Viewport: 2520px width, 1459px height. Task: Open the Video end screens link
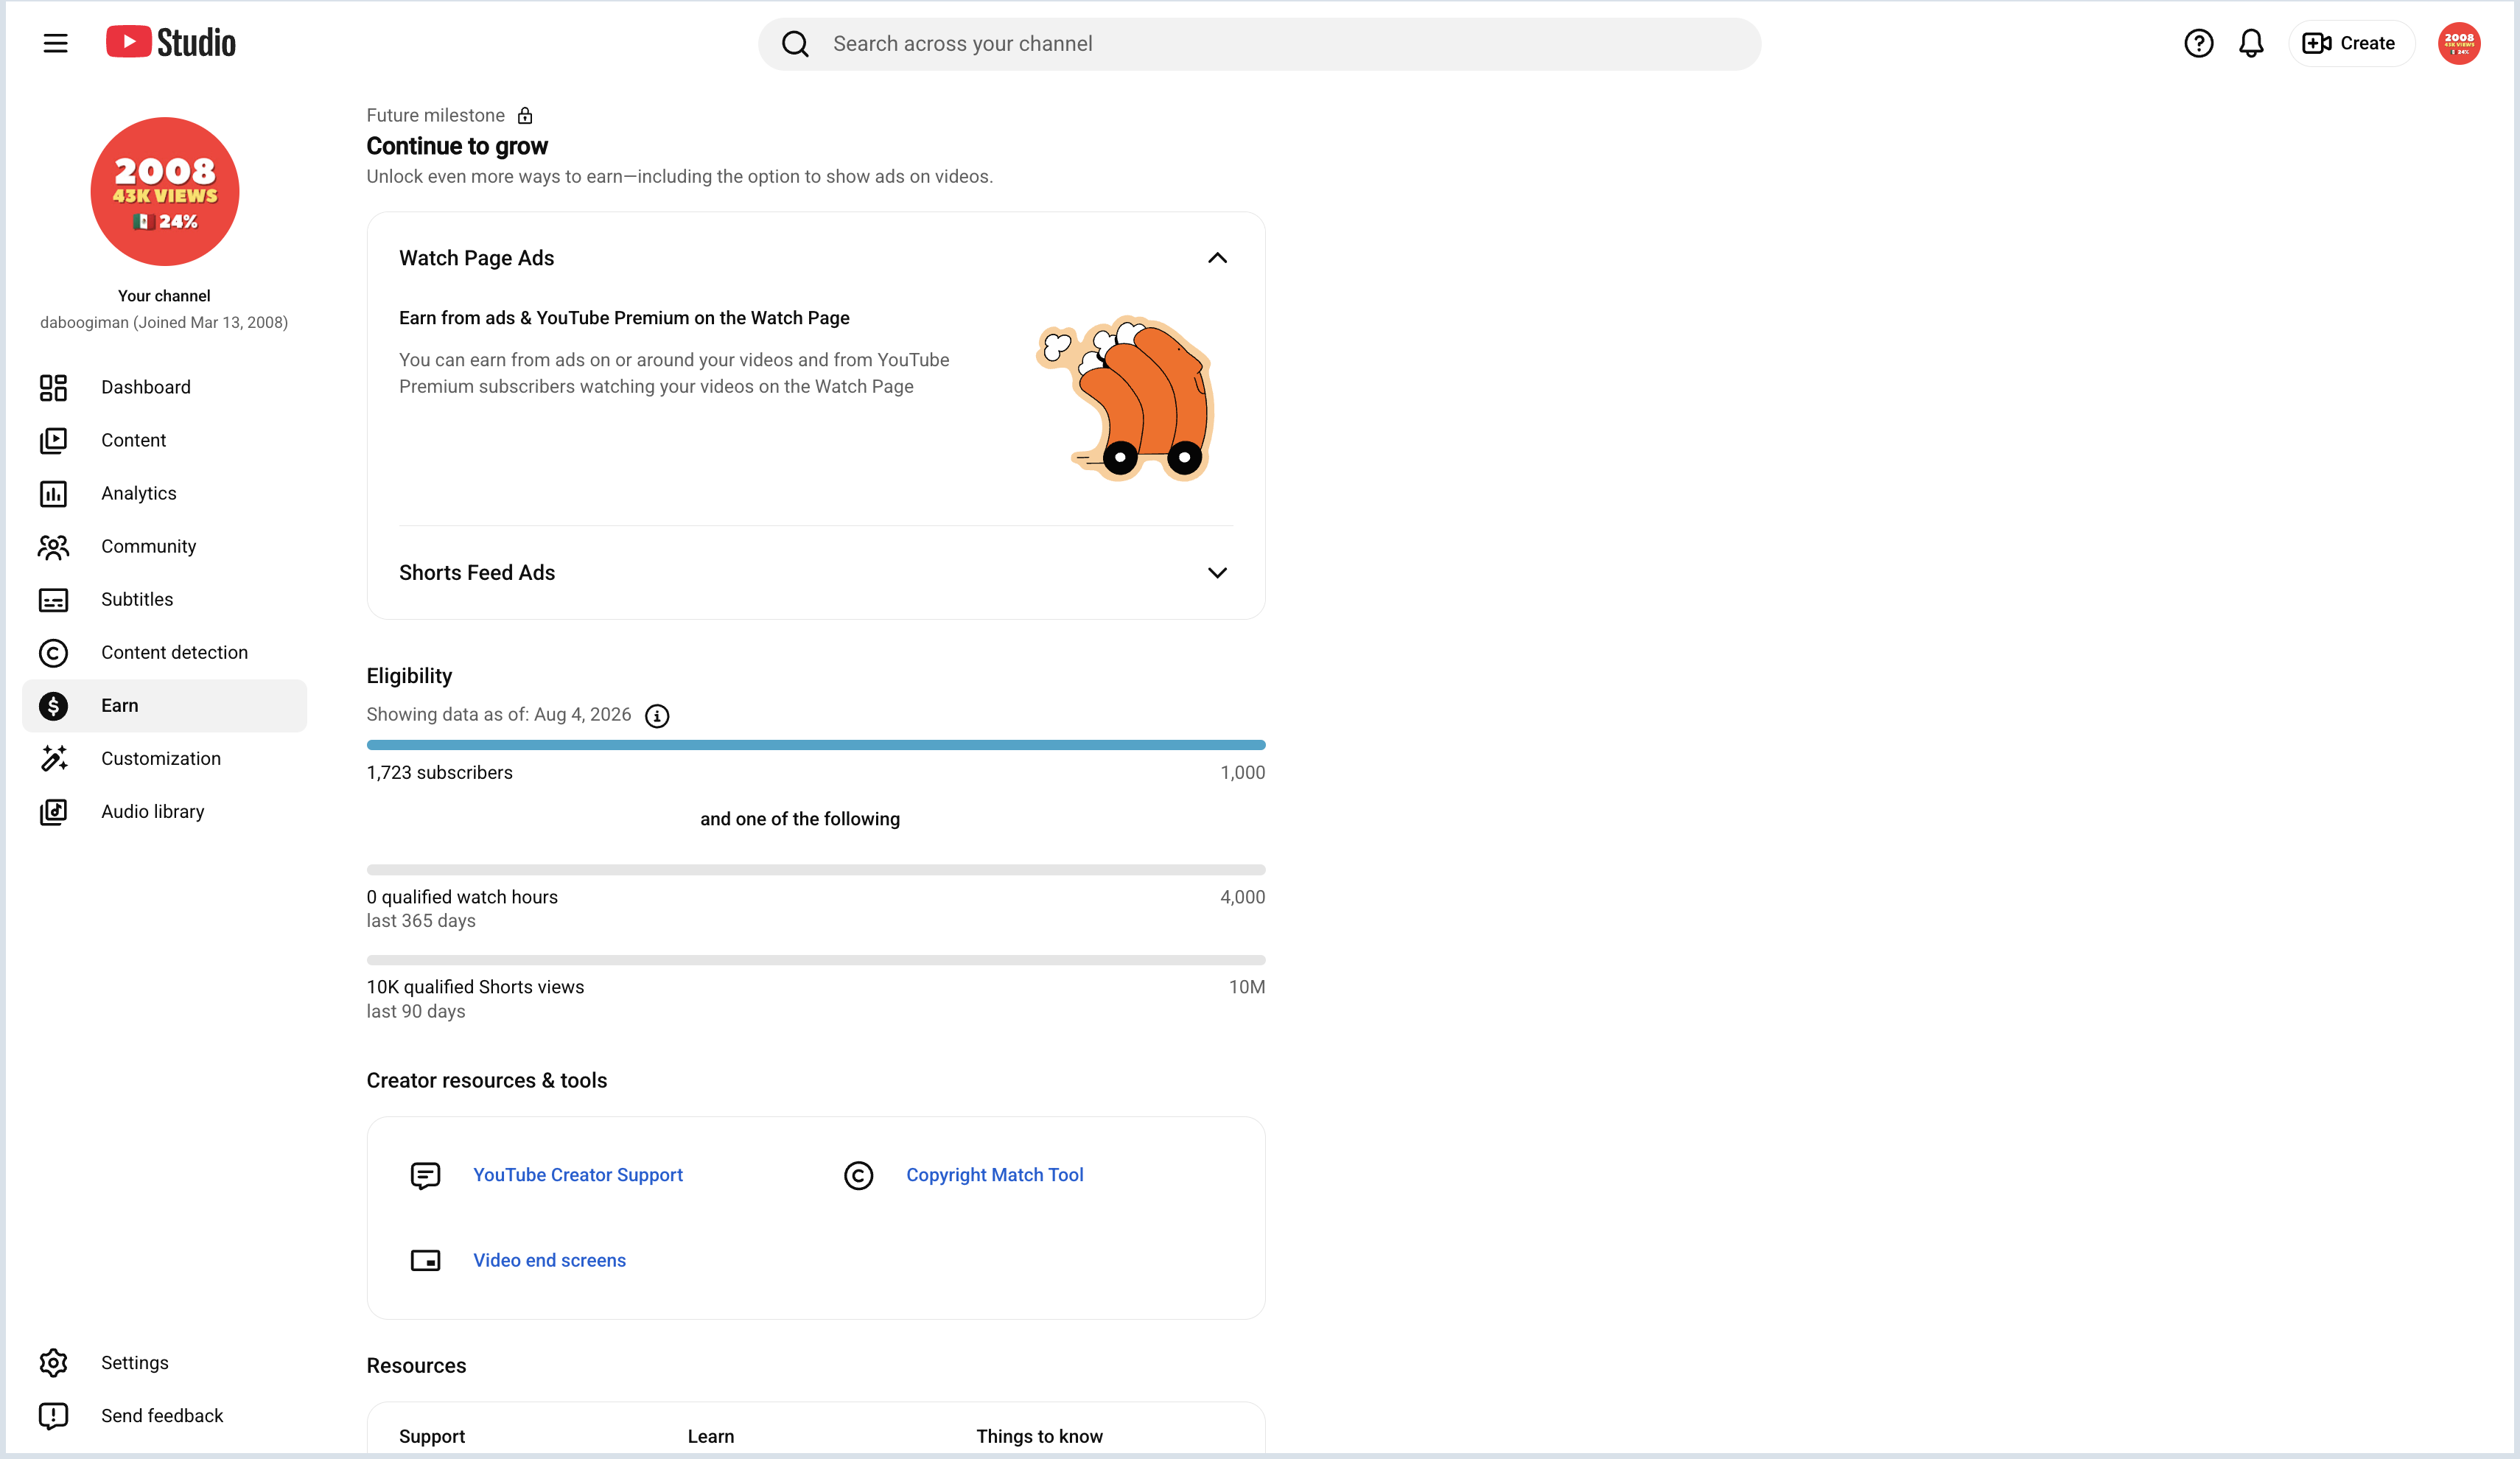tap(549, 1260)
